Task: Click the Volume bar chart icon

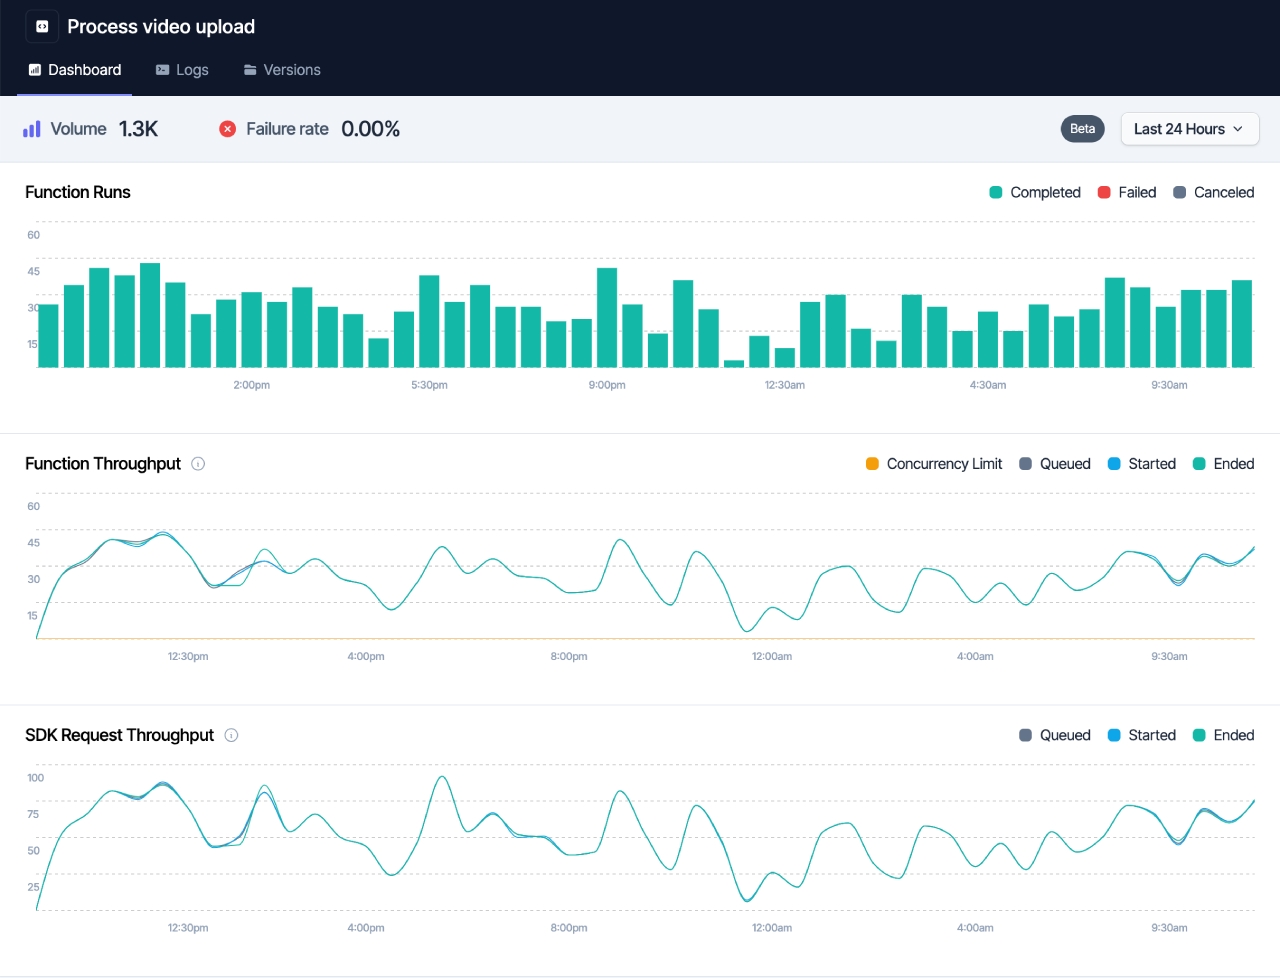Action: point(32,129)
